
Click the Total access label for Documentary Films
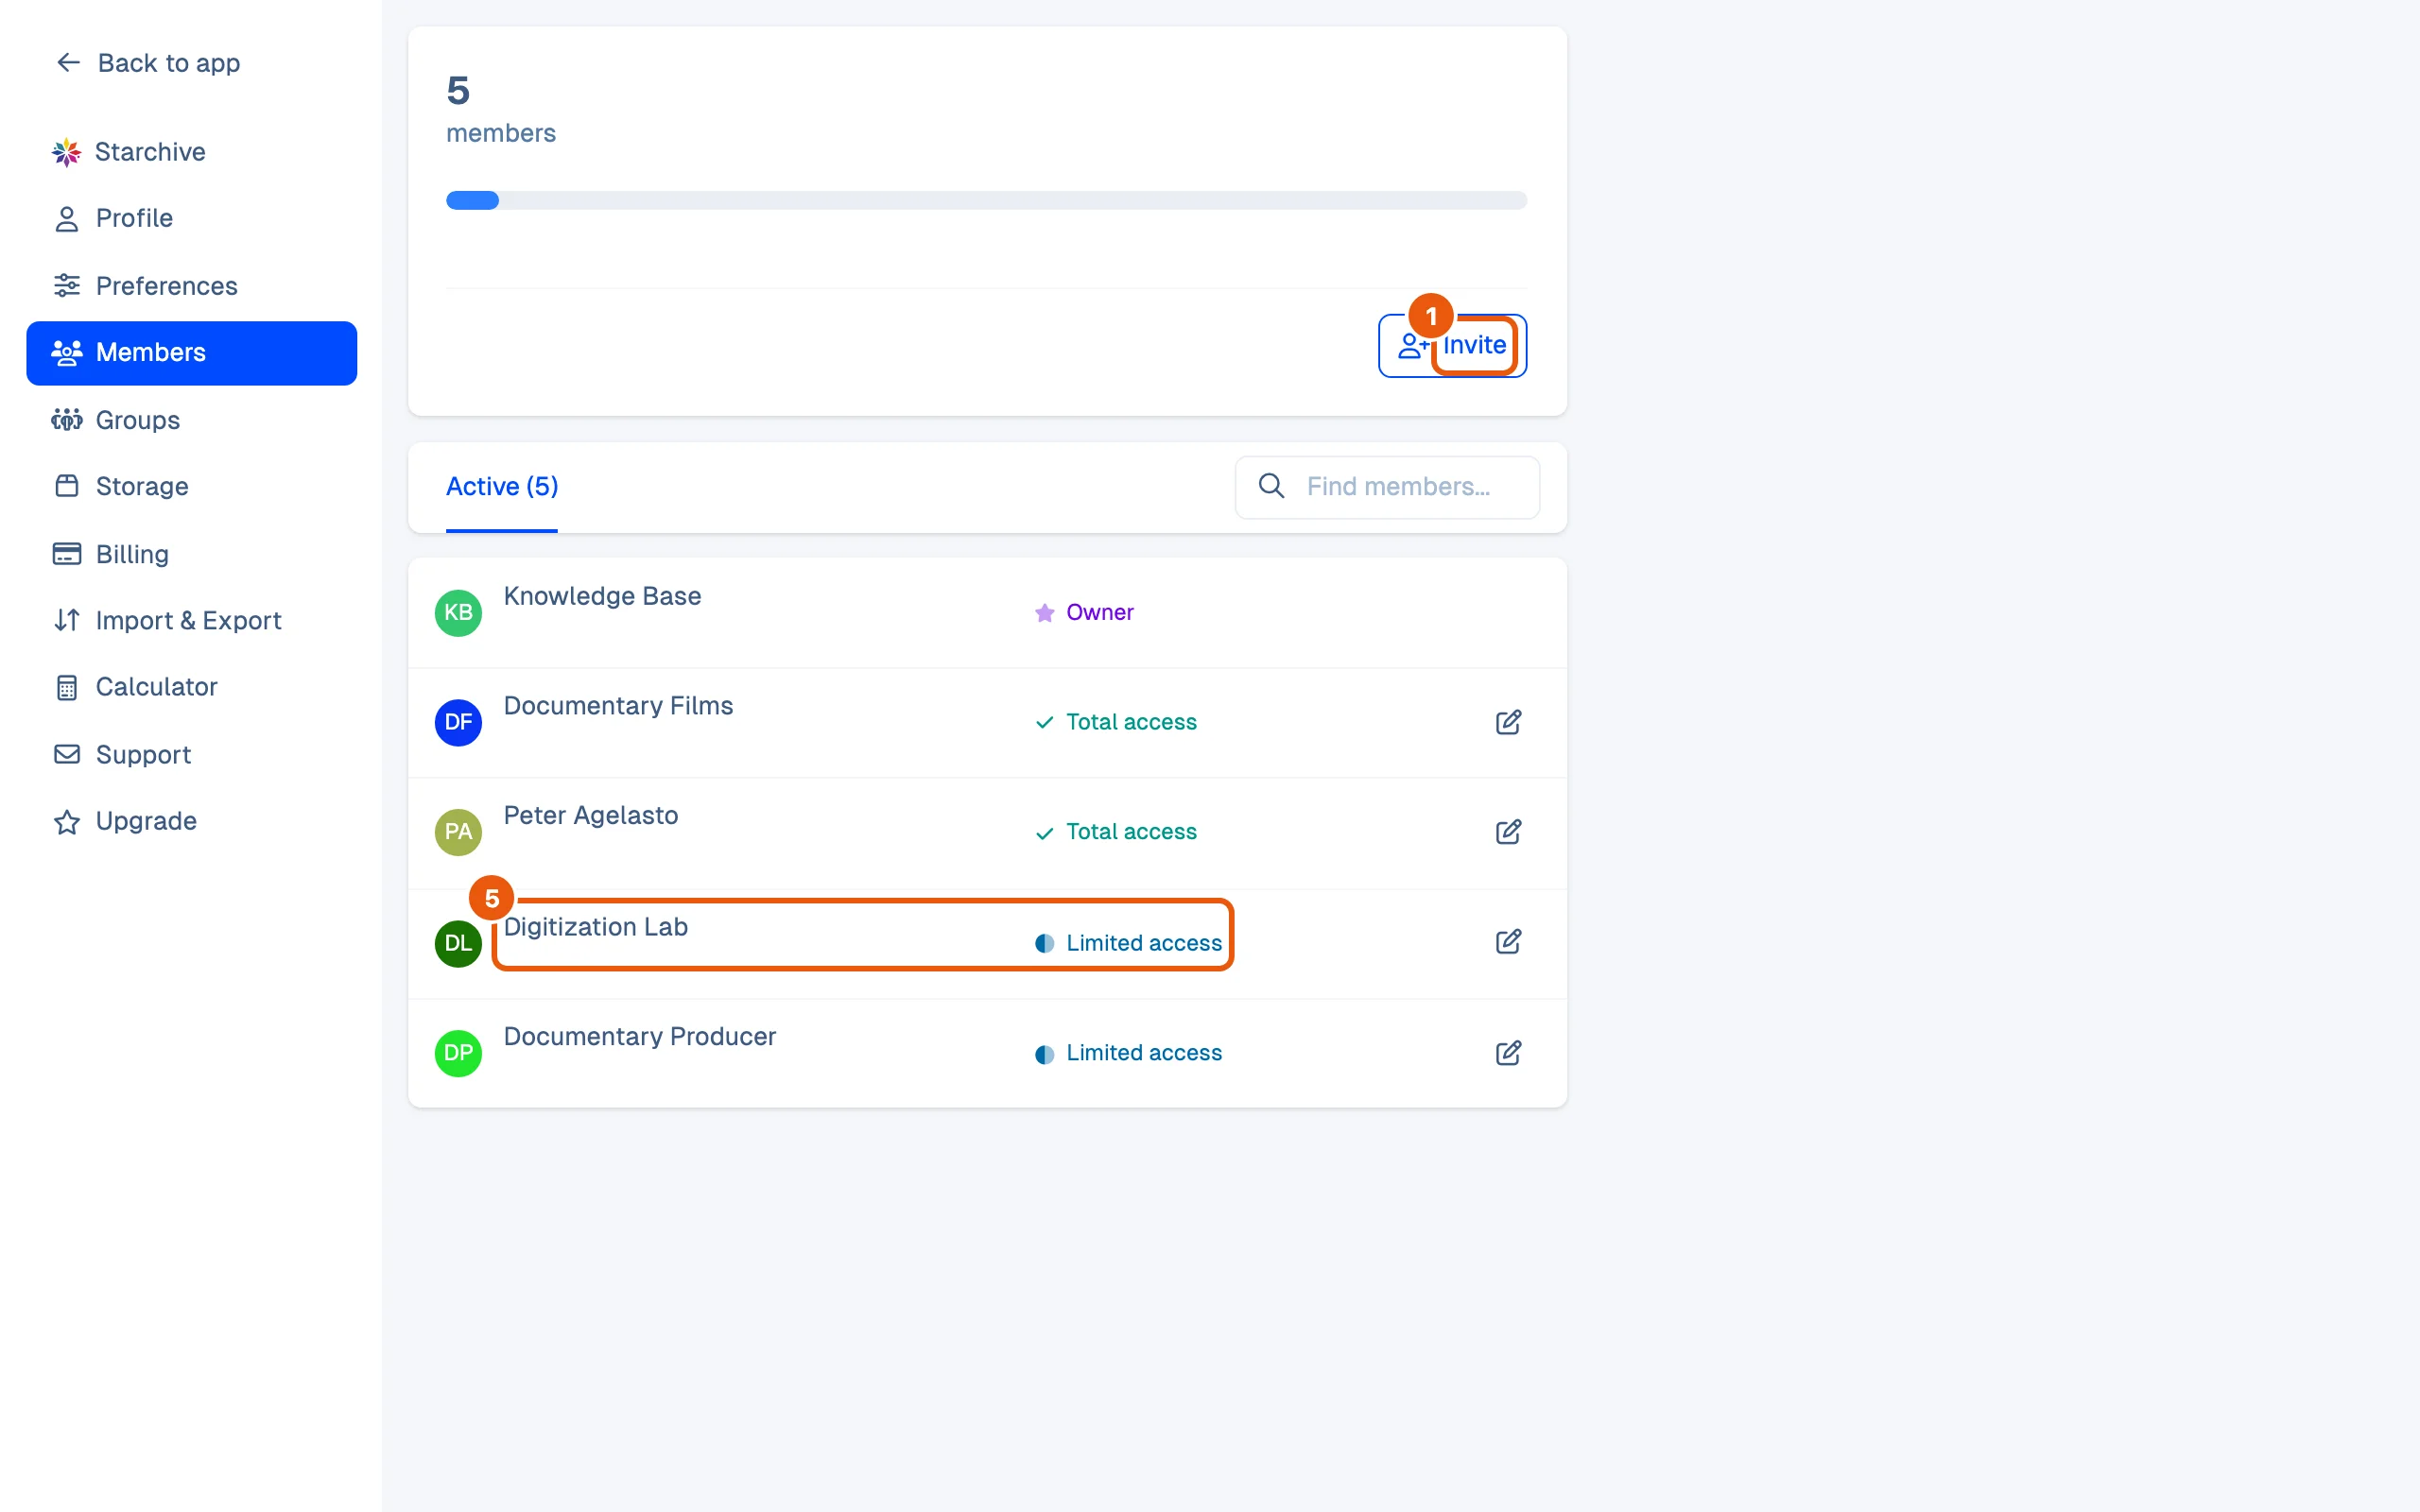point(1131,722)
